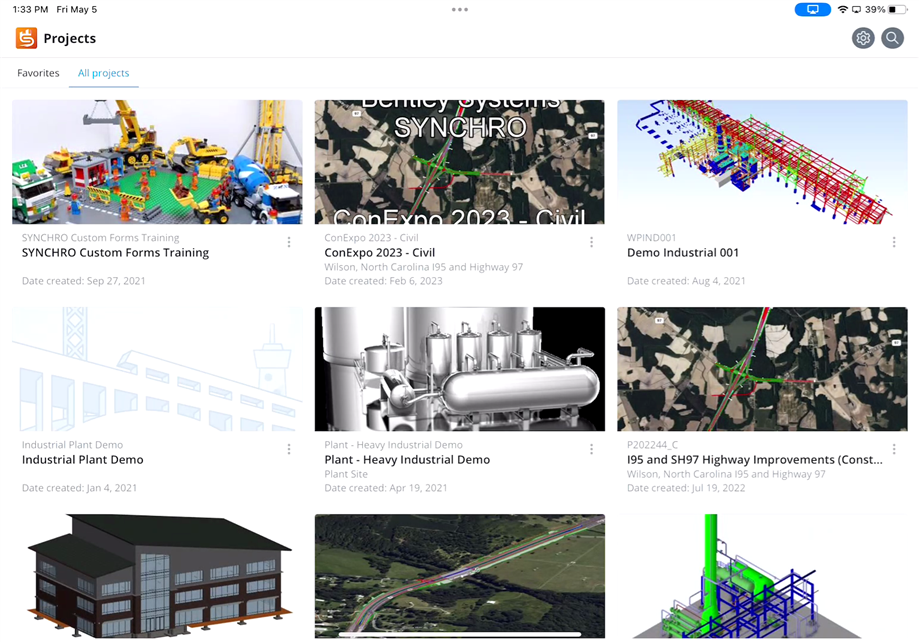
Task: Click 'Date created: Sep 27, 2021' text
Action: click(x=84, y=281)
